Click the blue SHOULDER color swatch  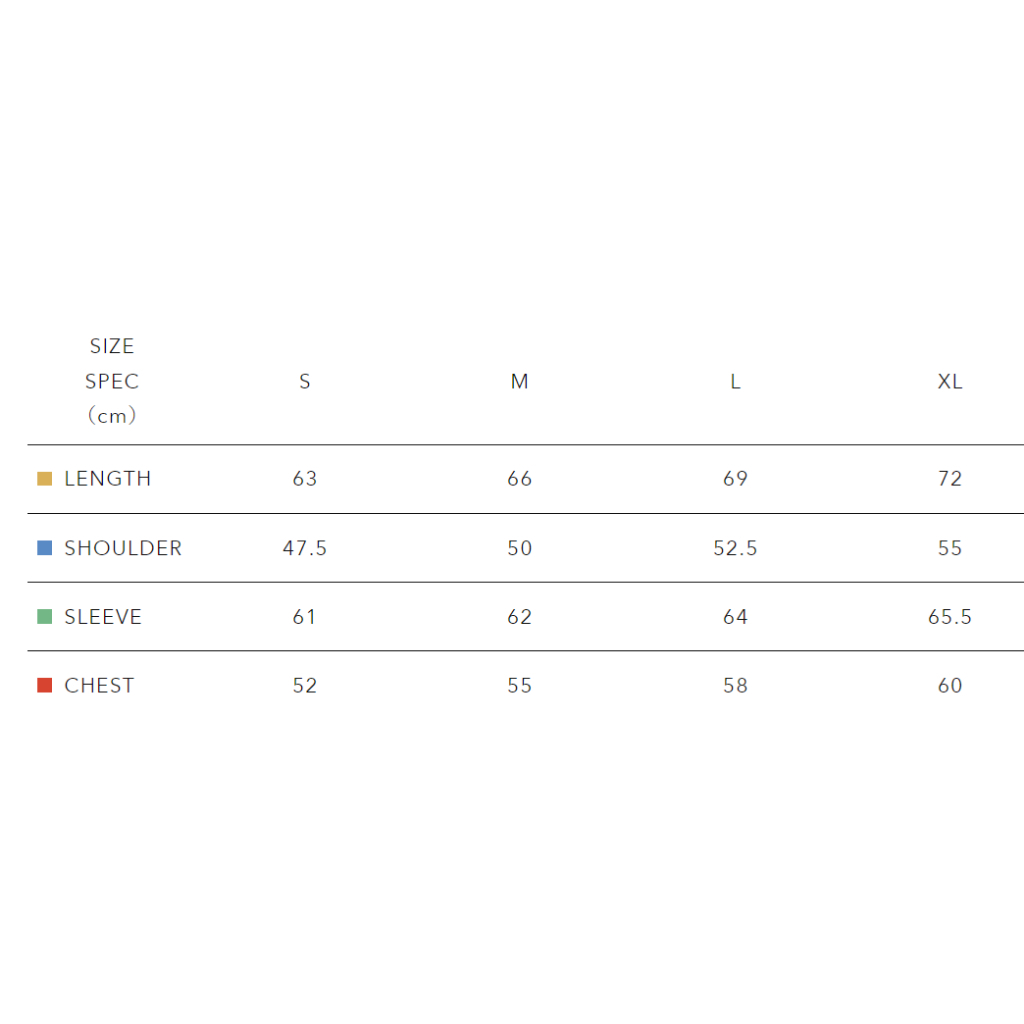click(44, 548)
